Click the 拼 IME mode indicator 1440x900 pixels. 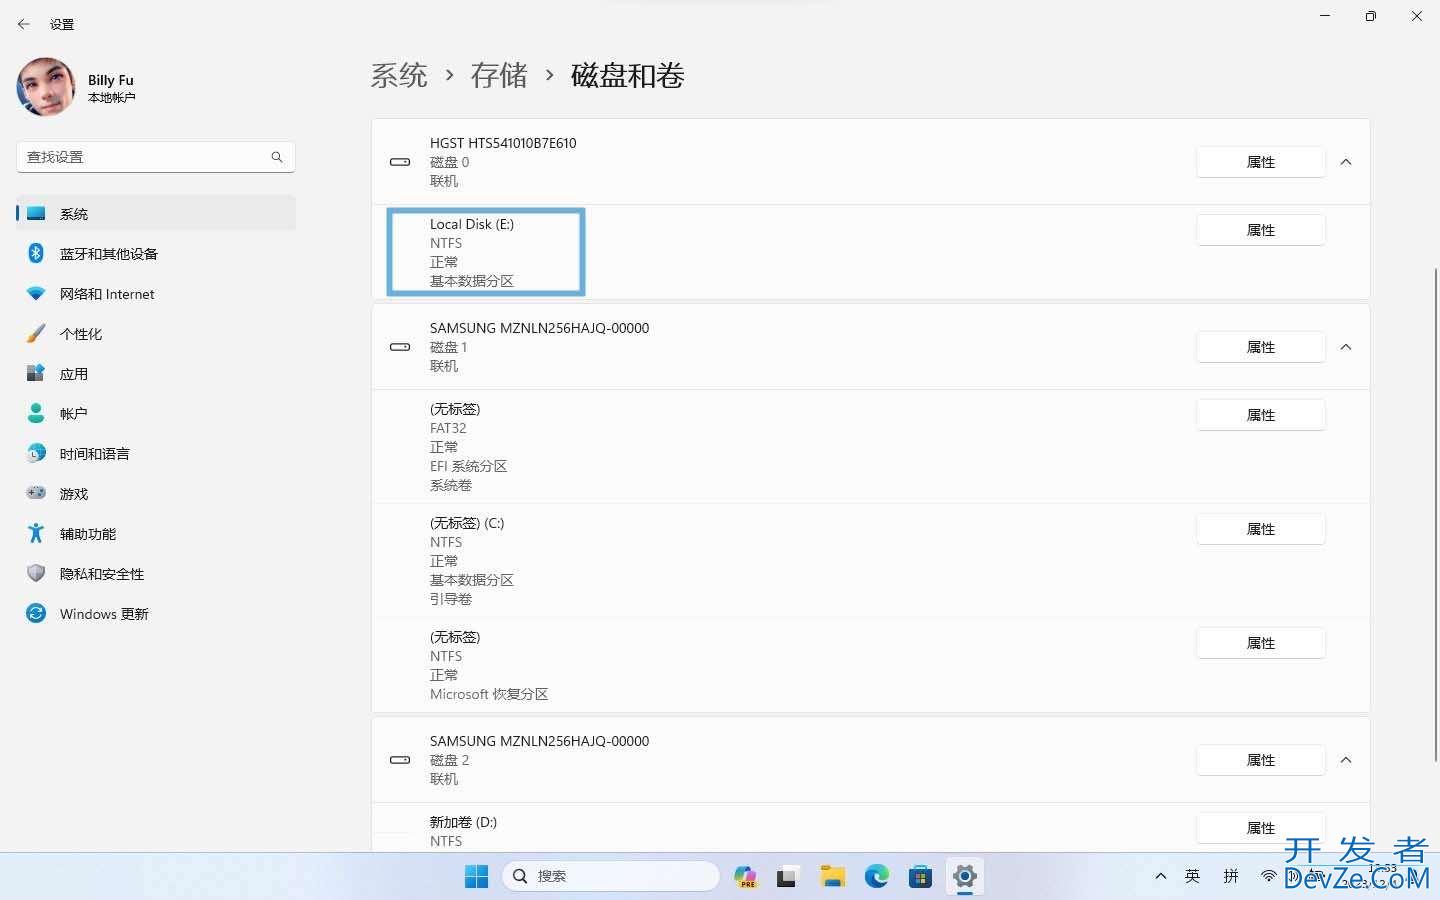click(x=1231, y=876)
